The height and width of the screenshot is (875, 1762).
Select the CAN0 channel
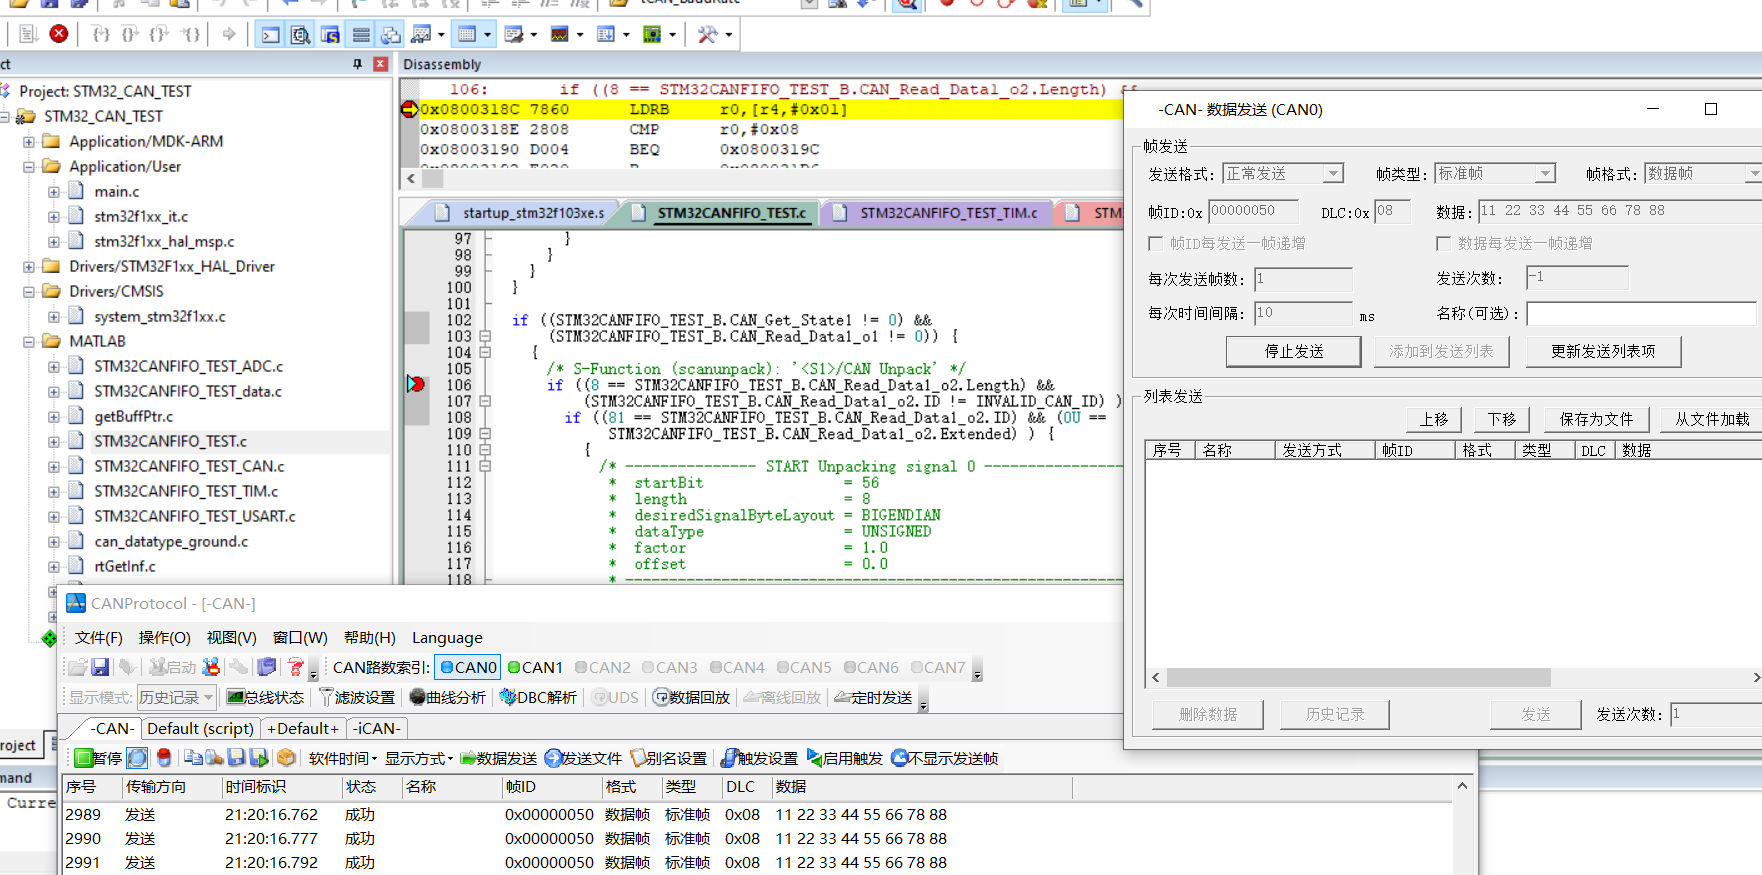[x=468, y=667]
